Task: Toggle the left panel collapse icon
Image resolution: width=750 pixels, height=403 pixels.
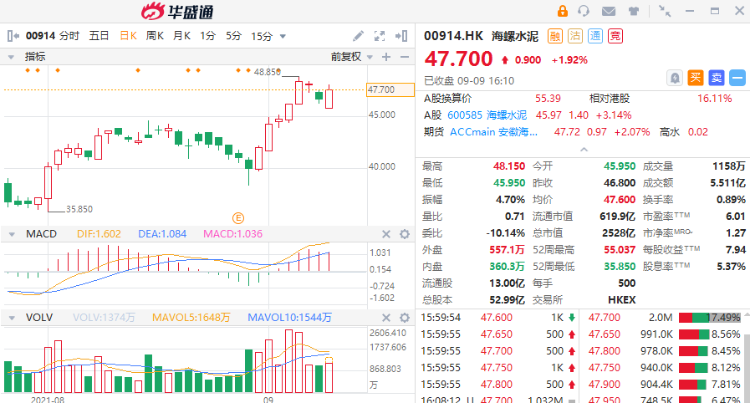Action: 13,36
